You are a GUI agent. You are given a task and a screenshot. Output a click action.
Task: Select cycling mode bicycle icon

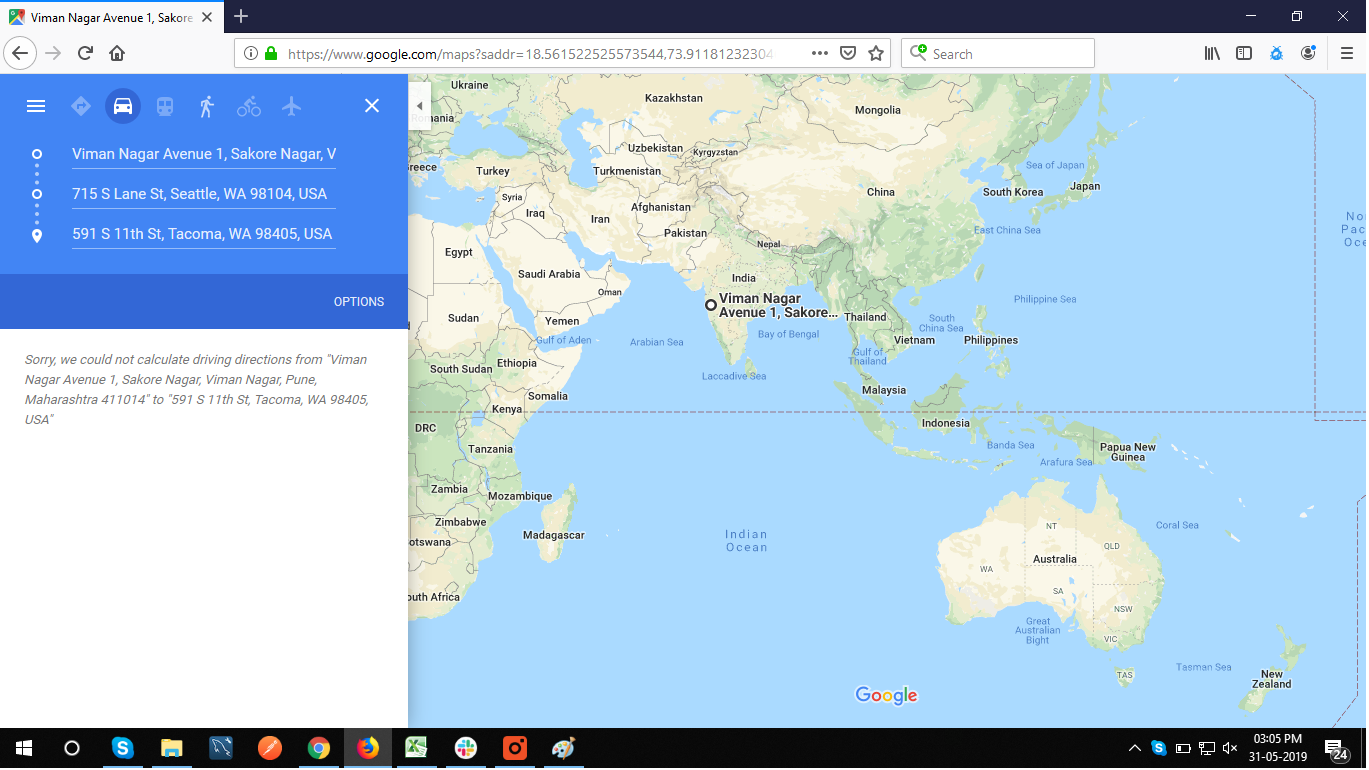[x=249, y=106]
